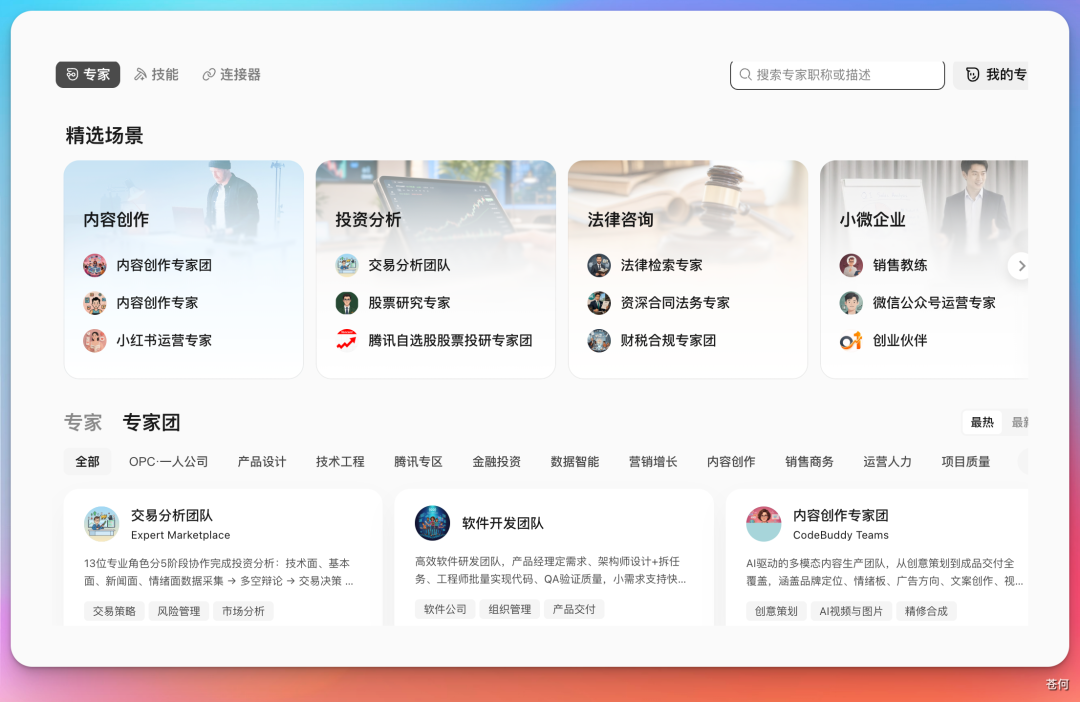Click the 内容创作专家团 avatar in 内容创作 card
Screen dimensions: 1080x702
tap(95, 265)
